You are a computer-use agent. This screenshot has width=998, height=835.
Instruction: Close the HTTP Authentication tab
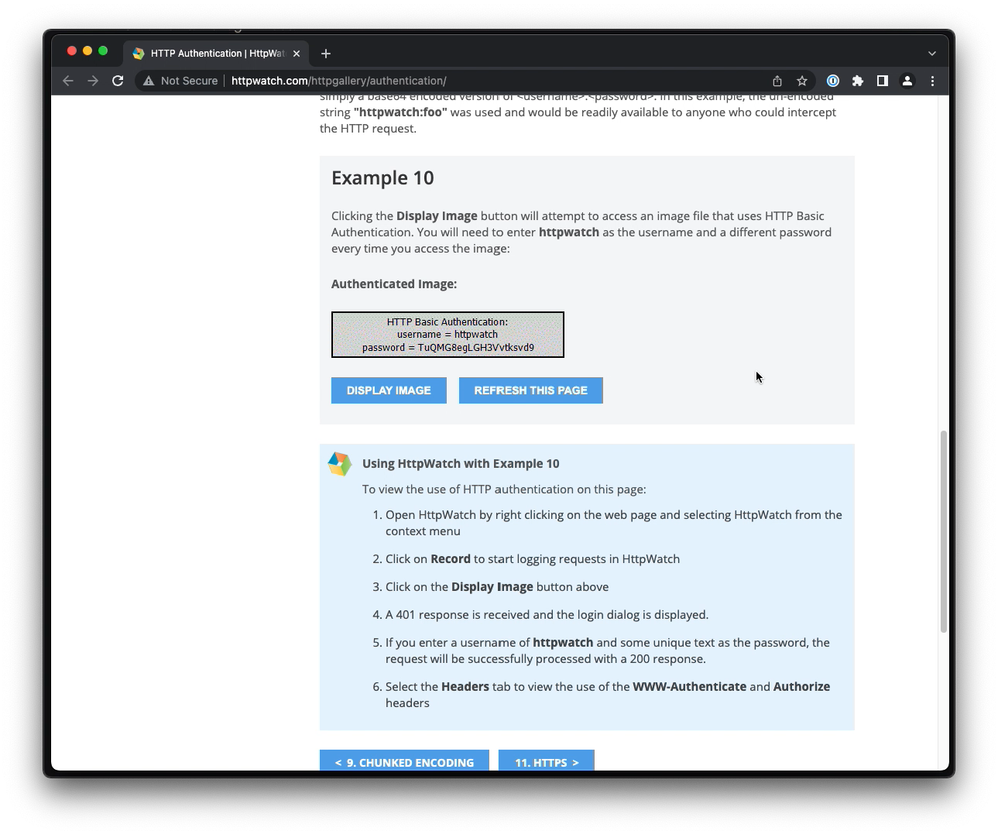tap(296, 53)
